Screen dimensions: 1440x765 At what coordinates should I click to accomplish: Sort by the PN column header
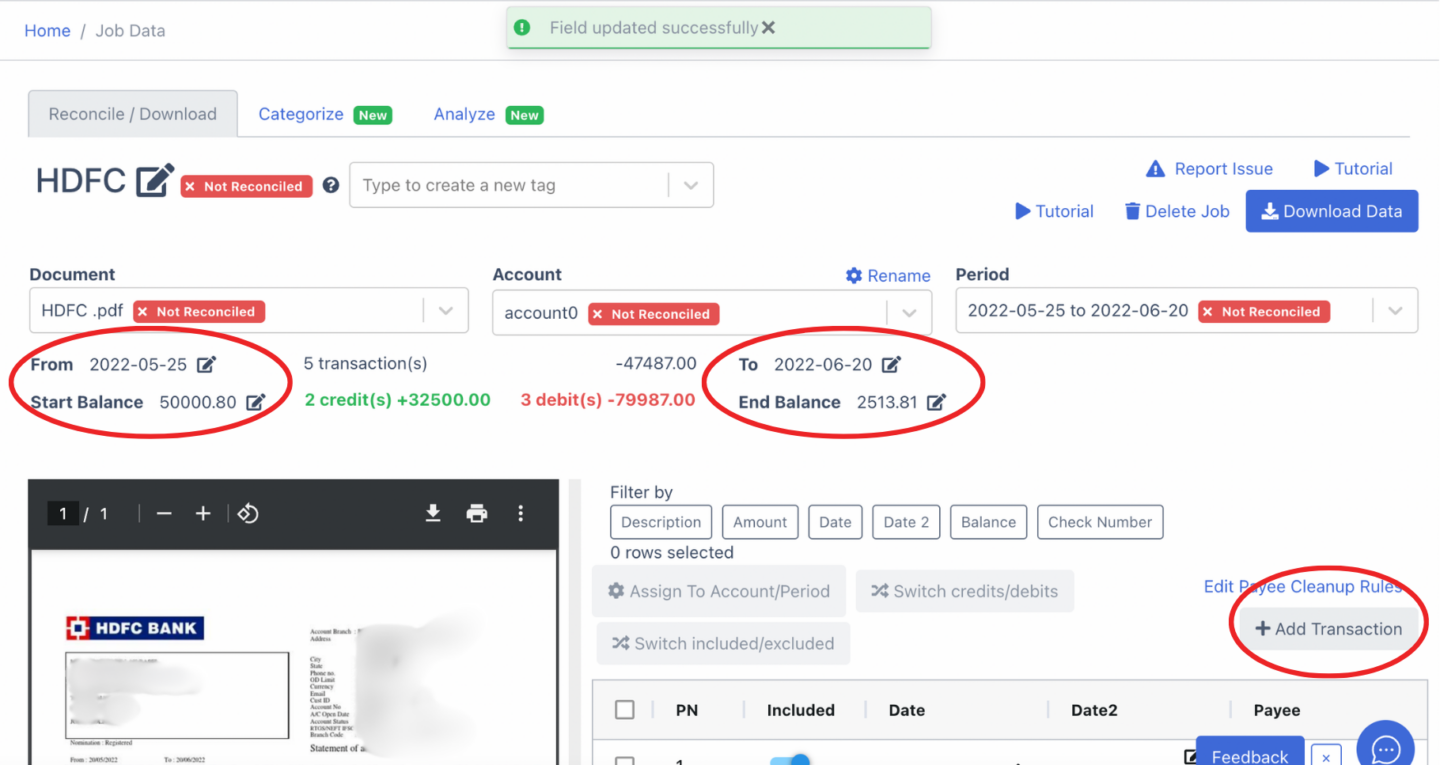687,710
